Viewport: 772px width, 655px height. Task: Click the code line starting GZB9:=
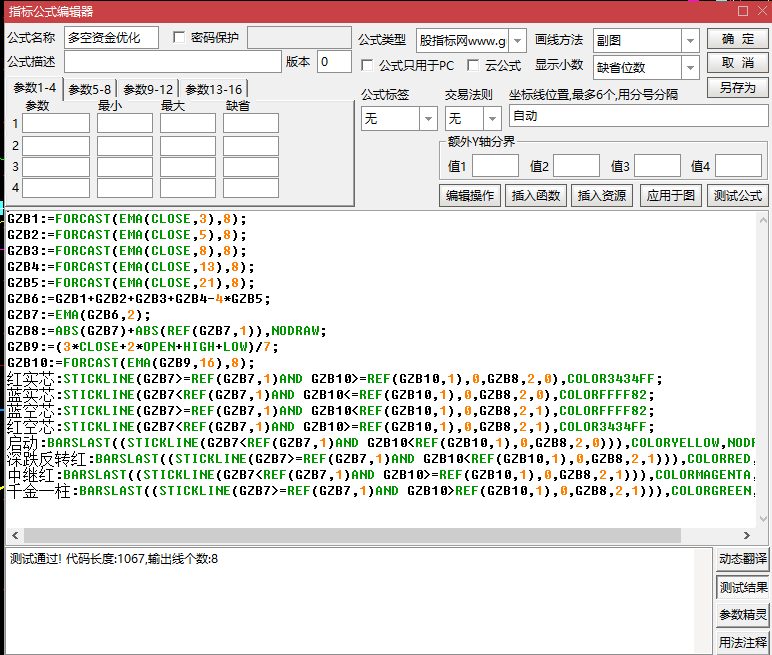(x=143, y=347)
